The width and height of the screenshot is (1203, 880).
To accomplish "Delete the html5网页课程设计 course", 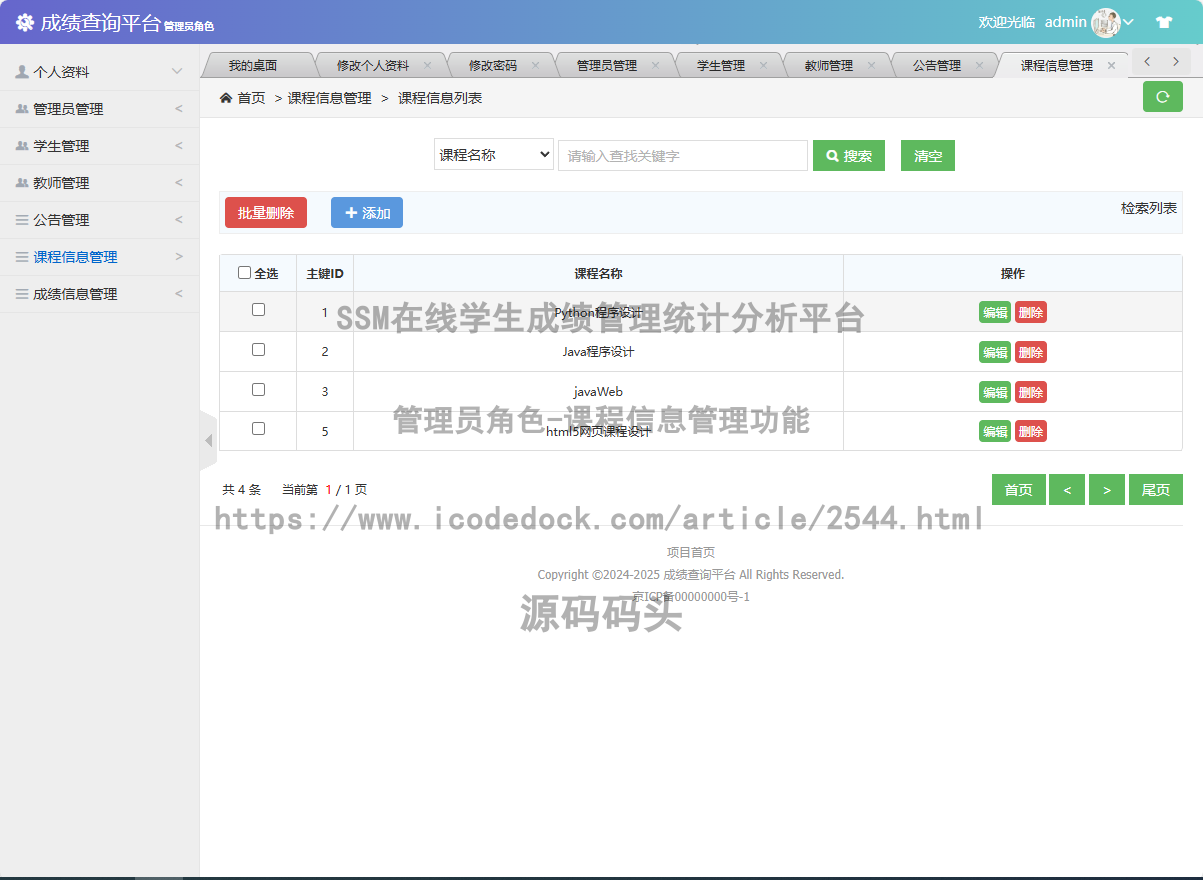I will point(1031,431).
